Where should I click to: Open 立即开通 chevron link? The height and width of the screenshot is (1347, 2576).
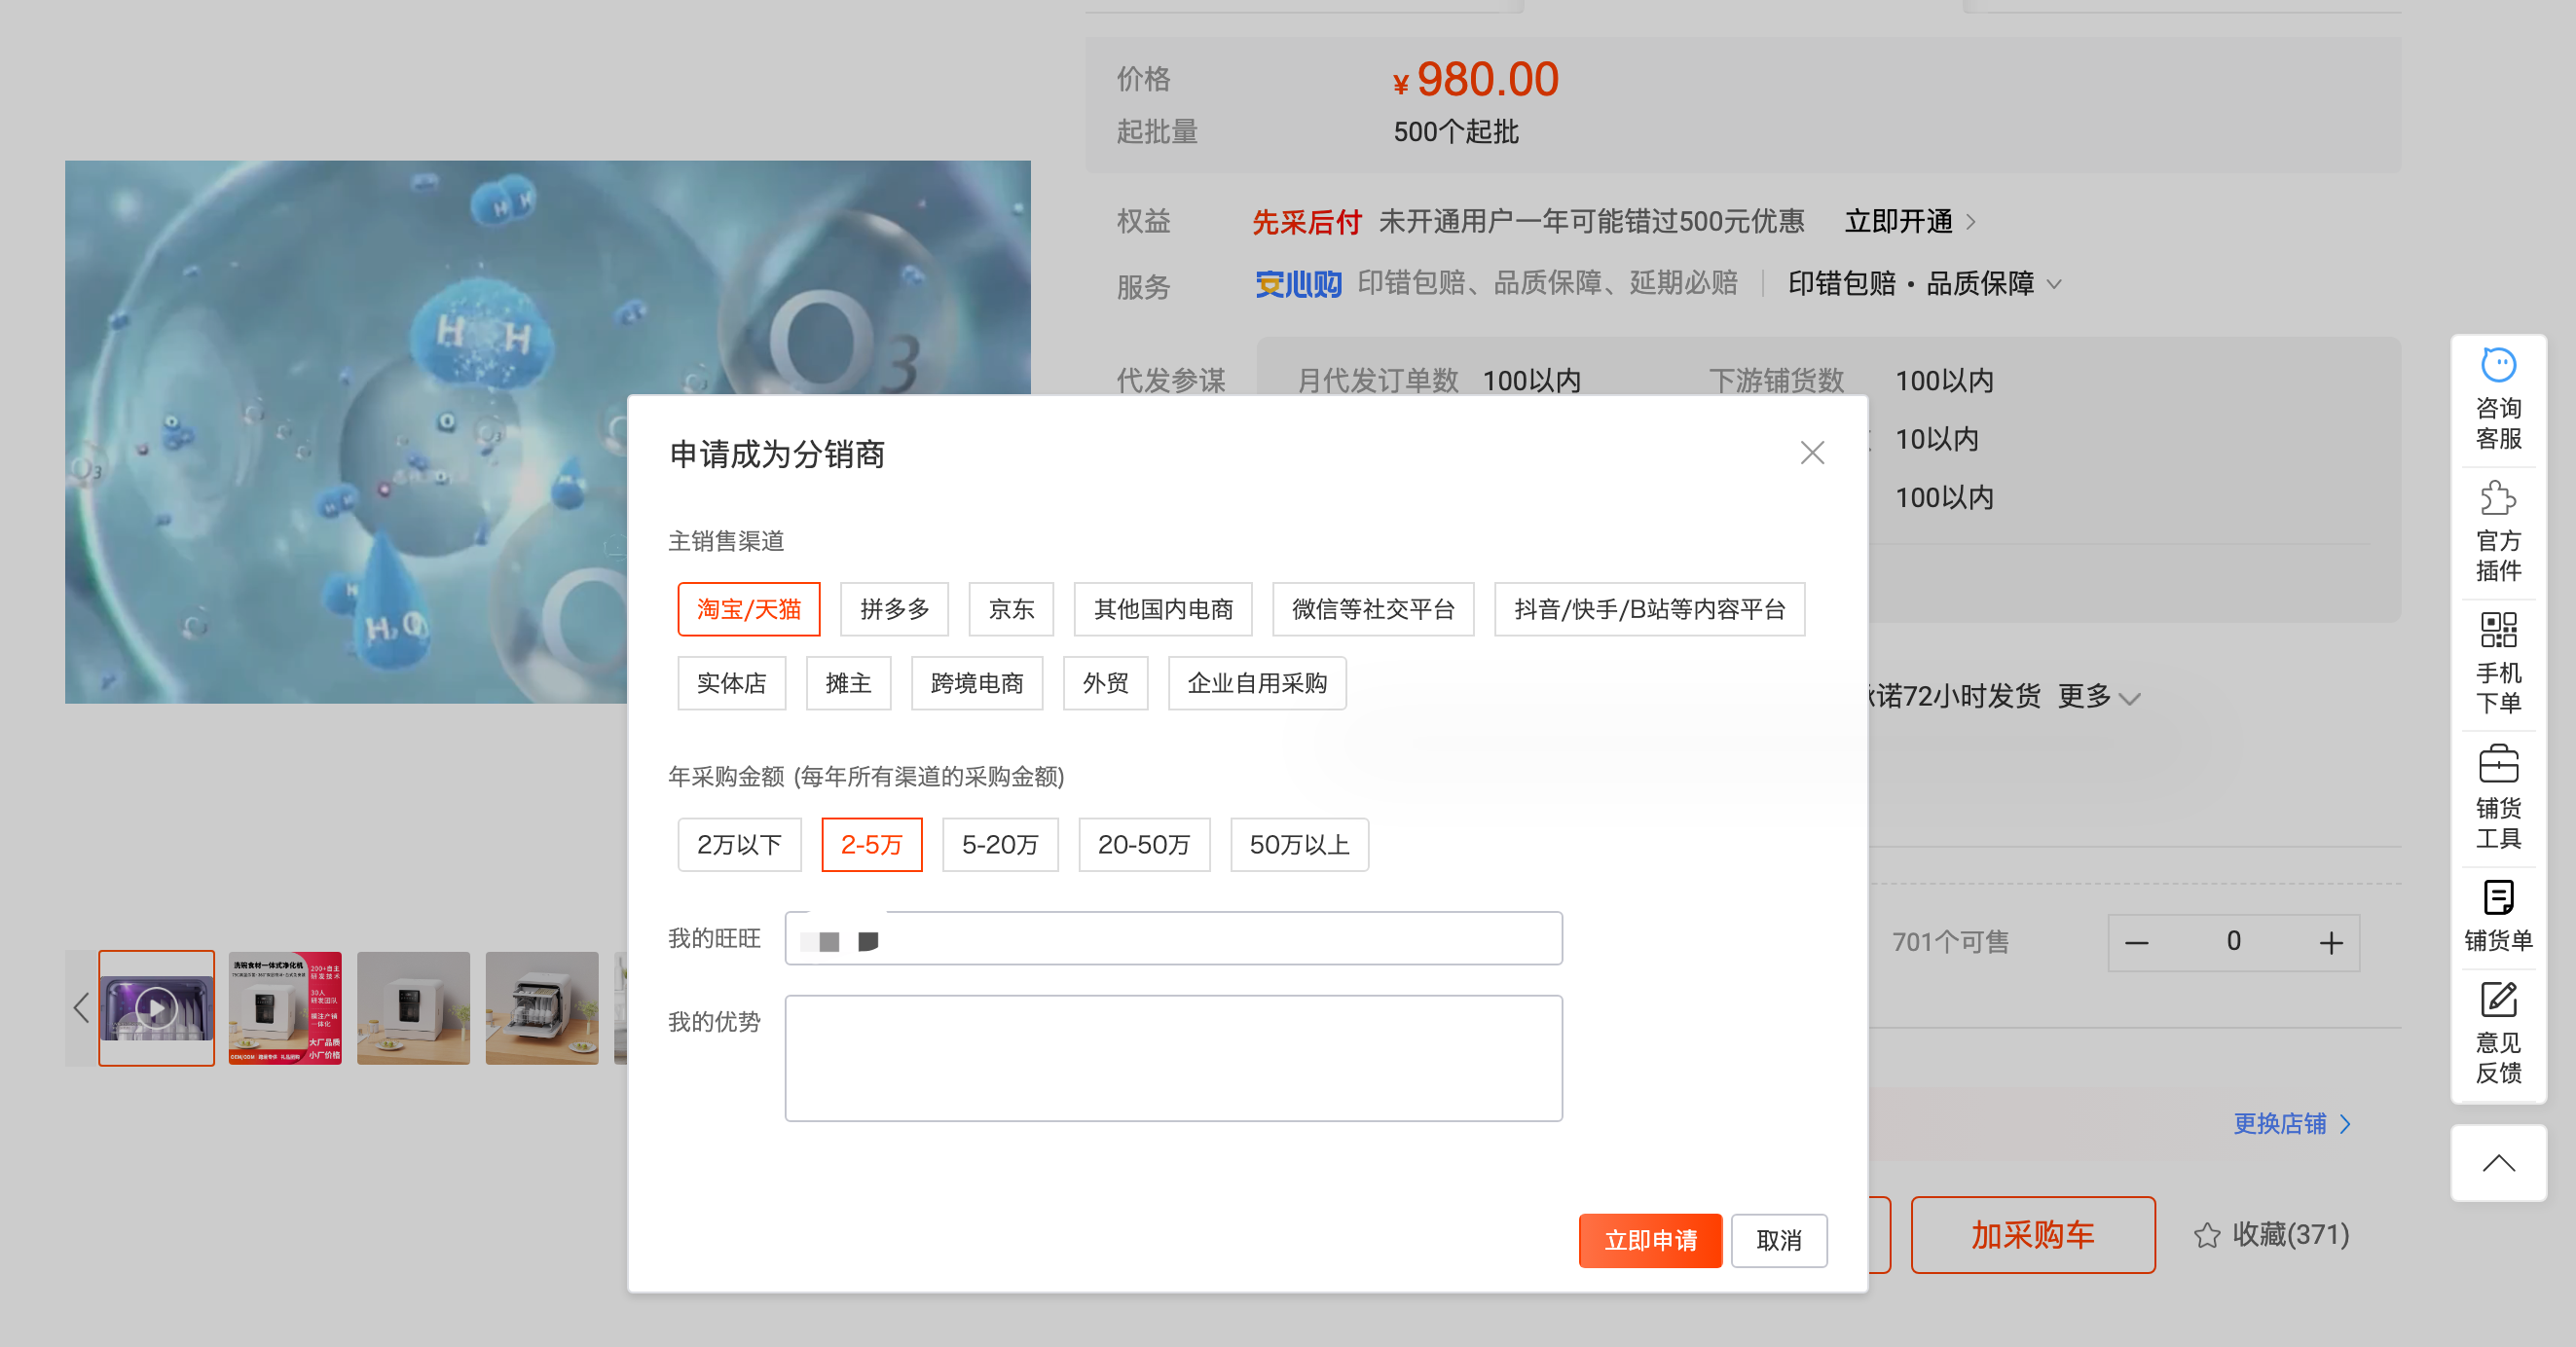pyautogui.click(x=1970, y=222)
